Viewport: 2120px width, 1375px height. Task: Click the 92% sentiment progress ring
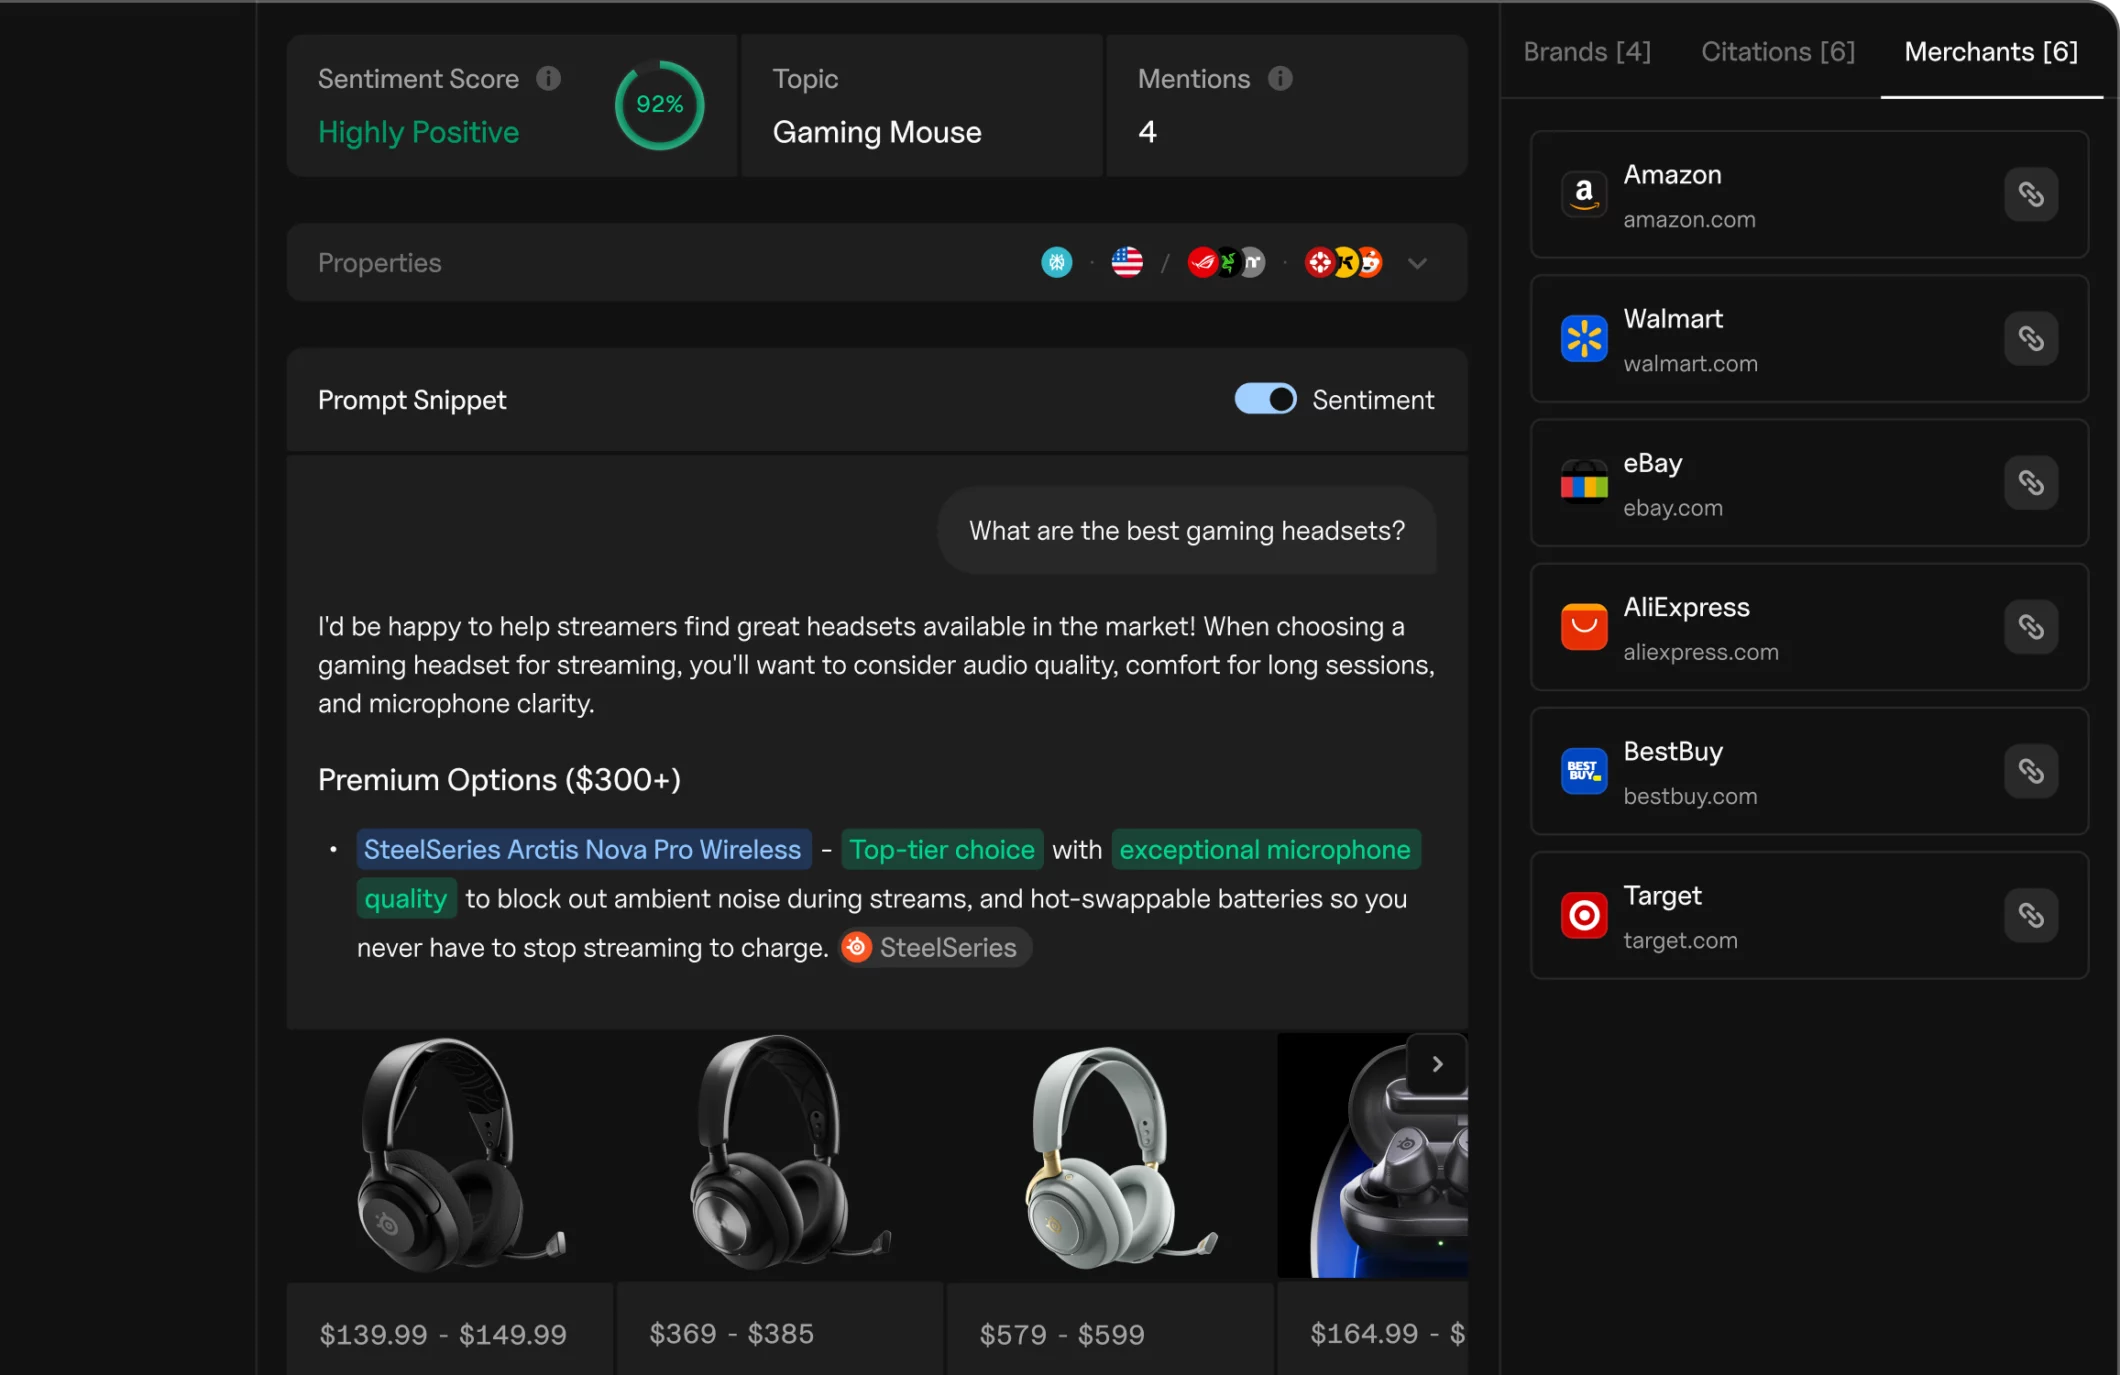[x=659, y=104]
